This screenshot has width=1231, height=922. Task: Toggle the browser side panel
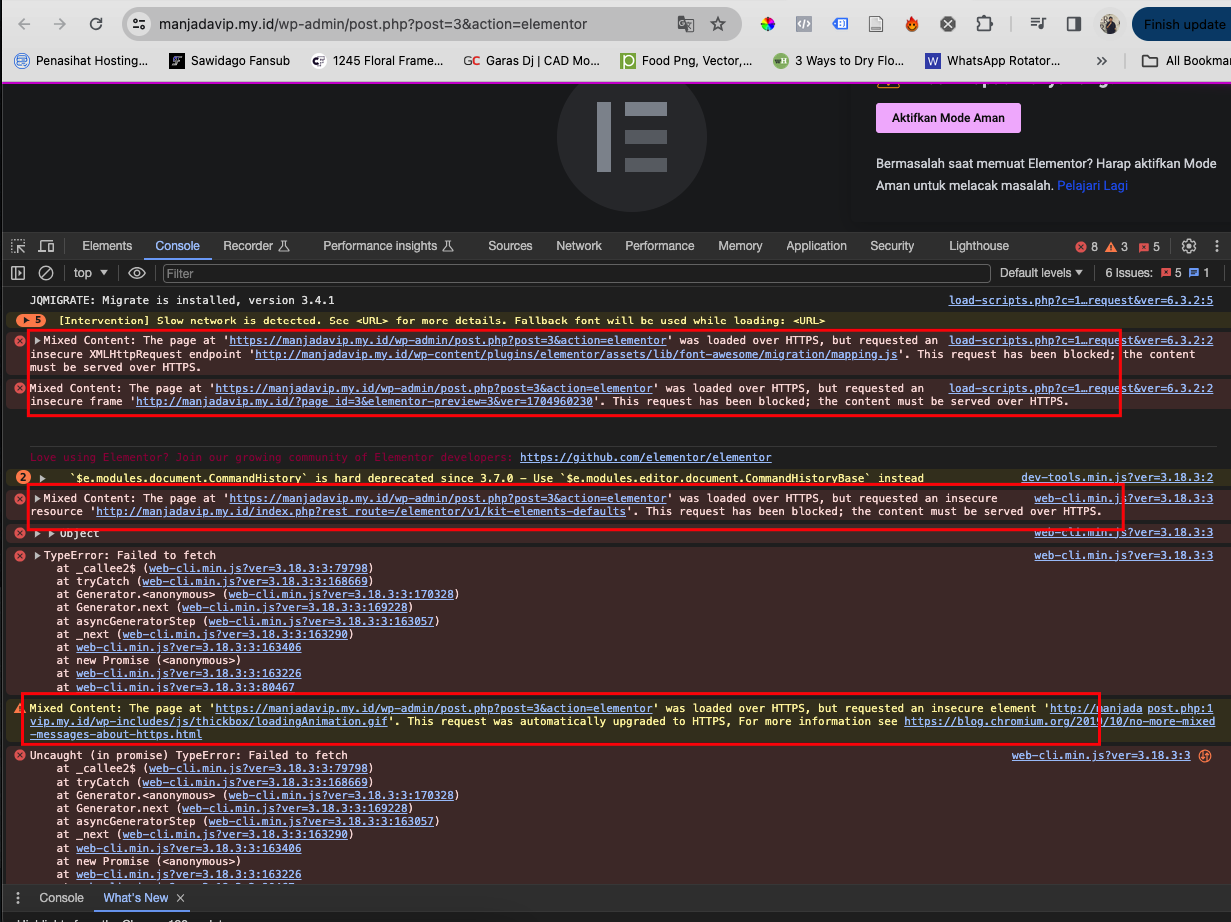pyautogui.click(x=1074, y=24)
